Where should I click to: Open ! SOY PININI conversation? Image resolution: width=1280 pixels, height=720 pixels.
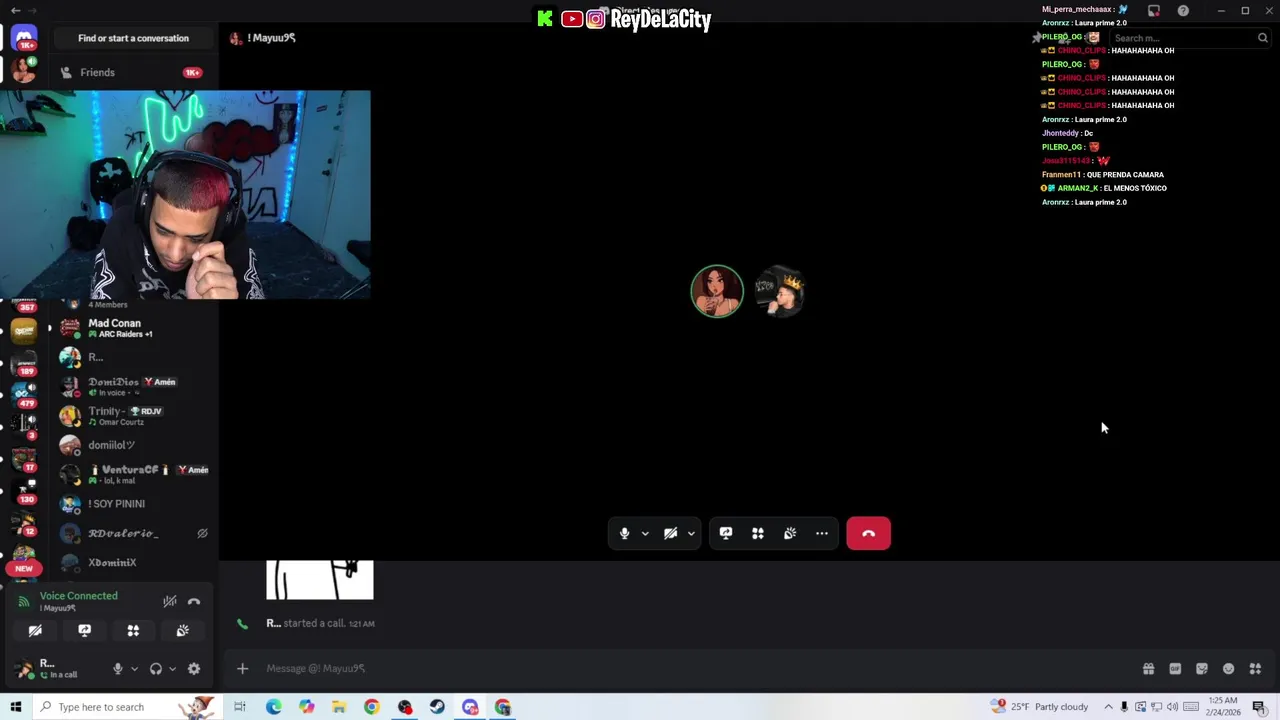tap(133, 504)
